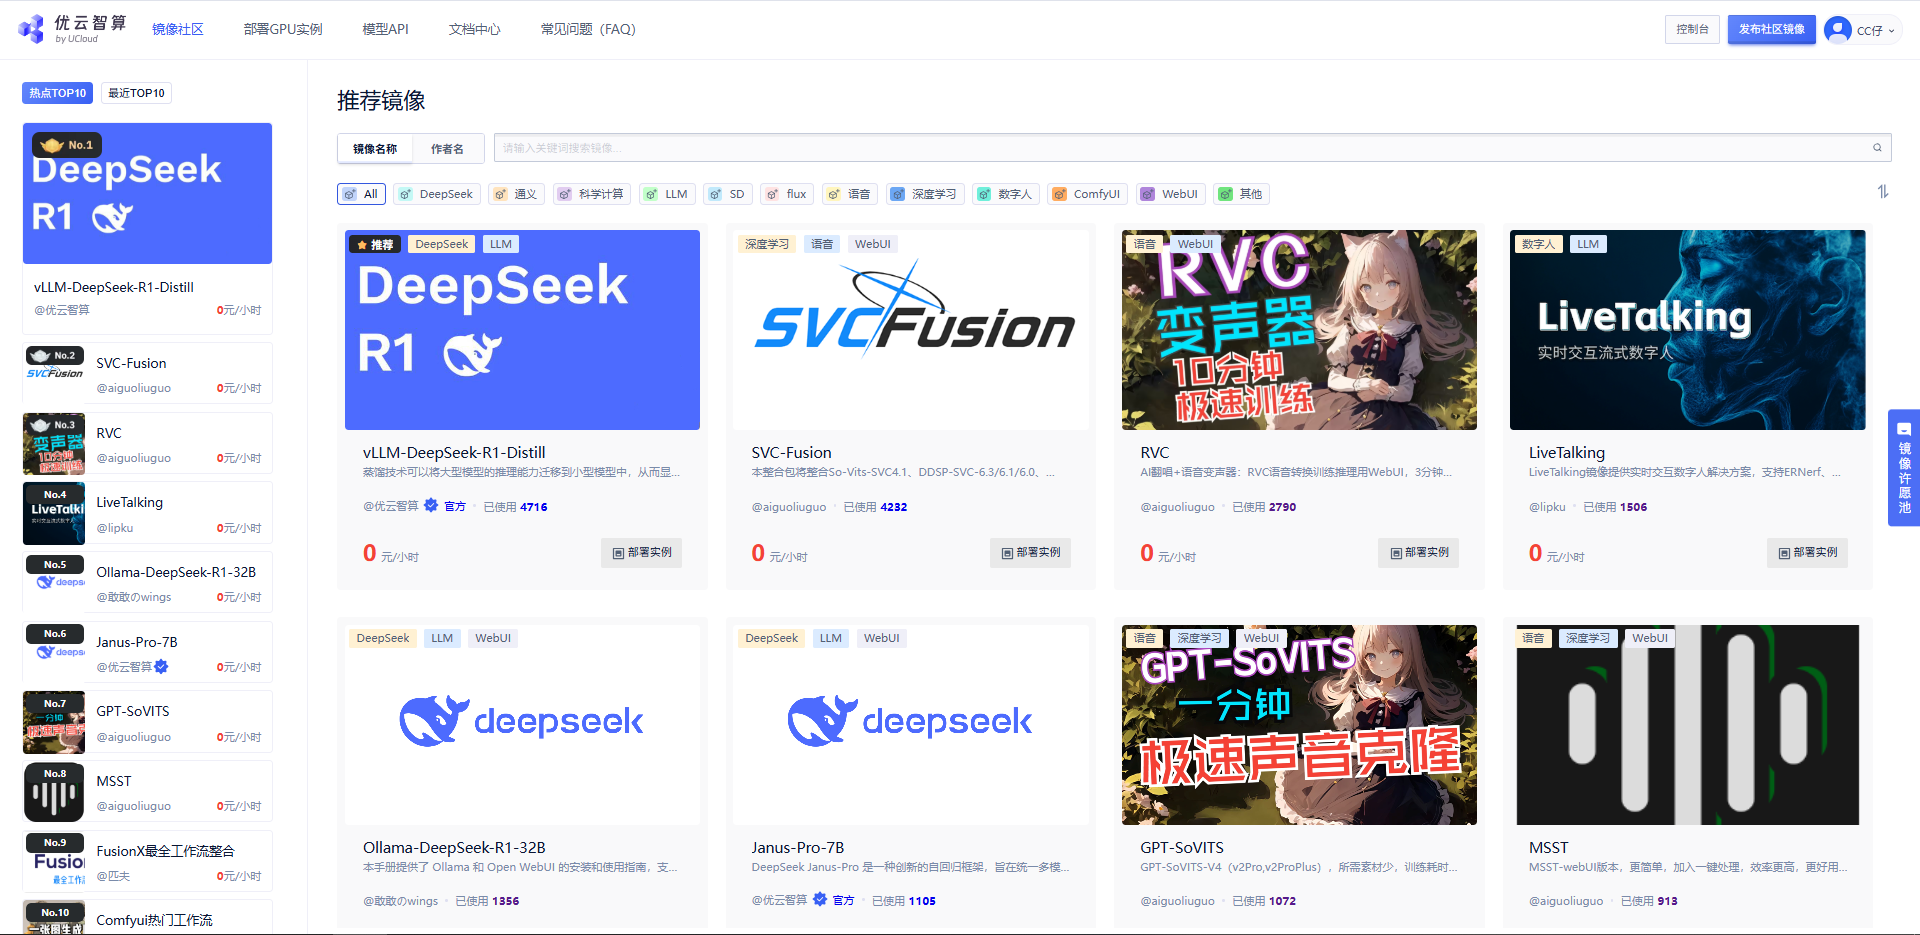The width and height of the screenshot is (1920, 935).
Task: Click No.8 MSST sidebar icon
Action: click(54, 792)
